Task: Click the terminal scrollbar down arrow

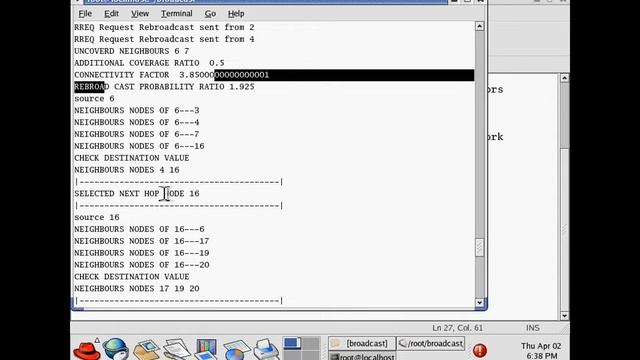Action: (480, 303)
